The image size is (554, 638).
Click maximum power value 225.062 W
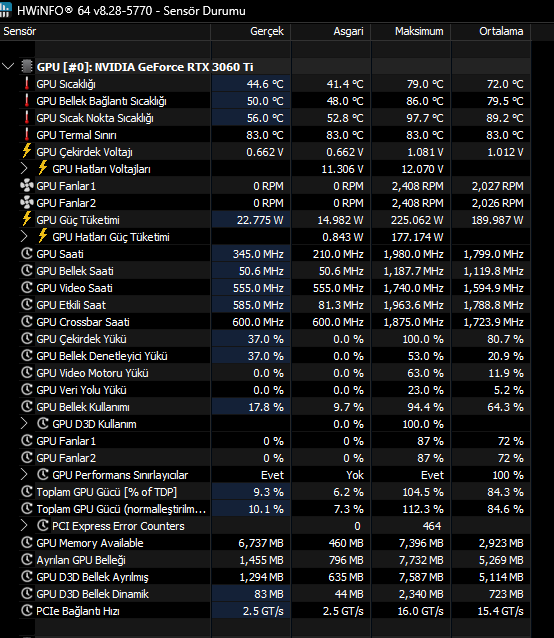click(419, 220)
